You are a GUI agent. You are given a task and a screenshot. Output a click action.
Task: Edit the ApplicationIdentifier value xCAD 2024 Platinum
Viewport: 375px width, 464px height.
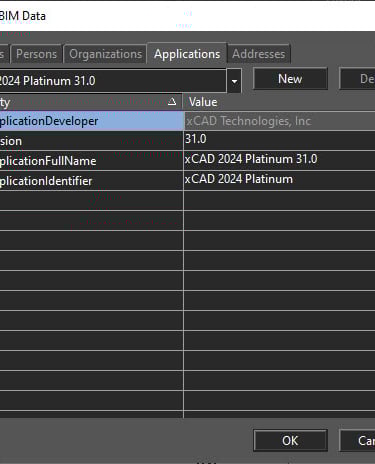279,180
